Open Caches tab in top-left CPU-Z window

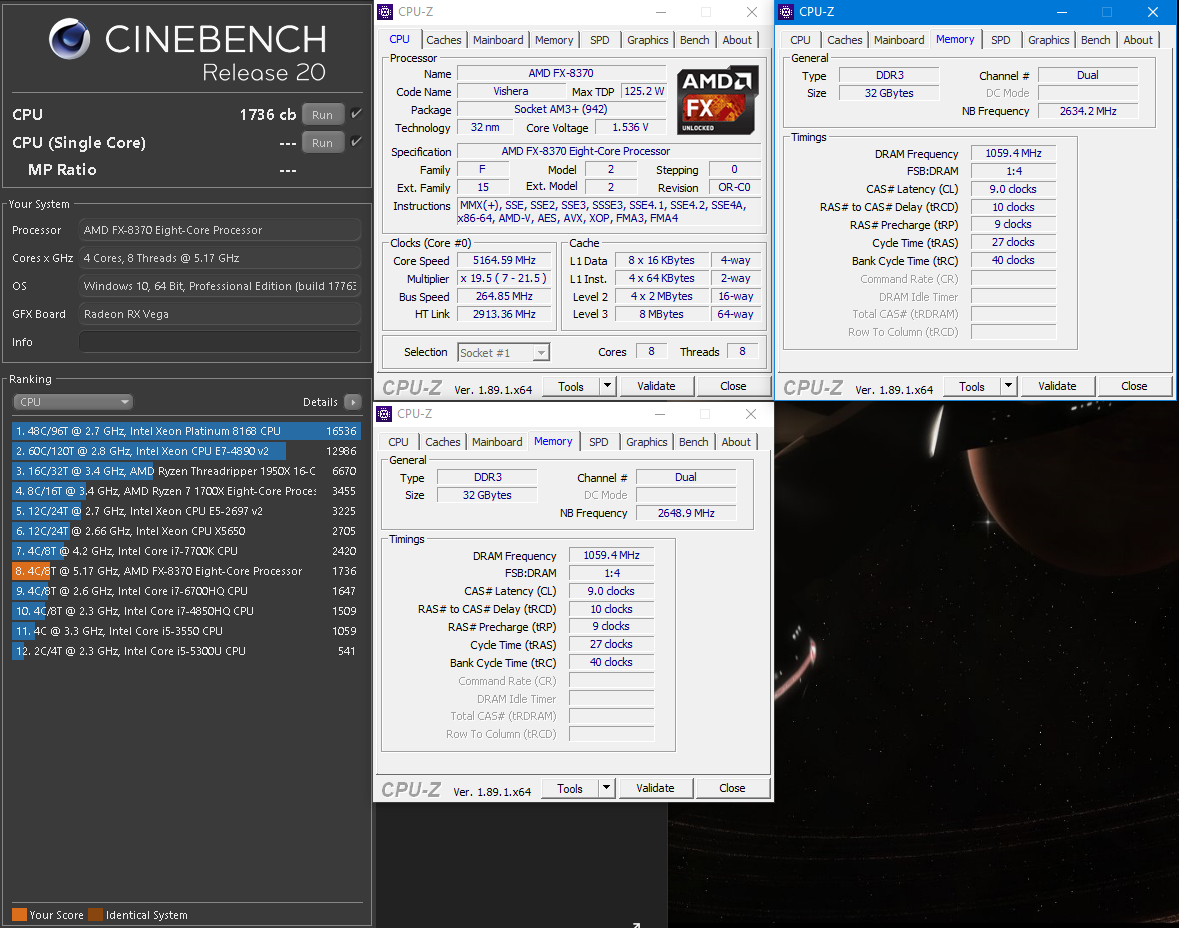[x=444, y=40]
